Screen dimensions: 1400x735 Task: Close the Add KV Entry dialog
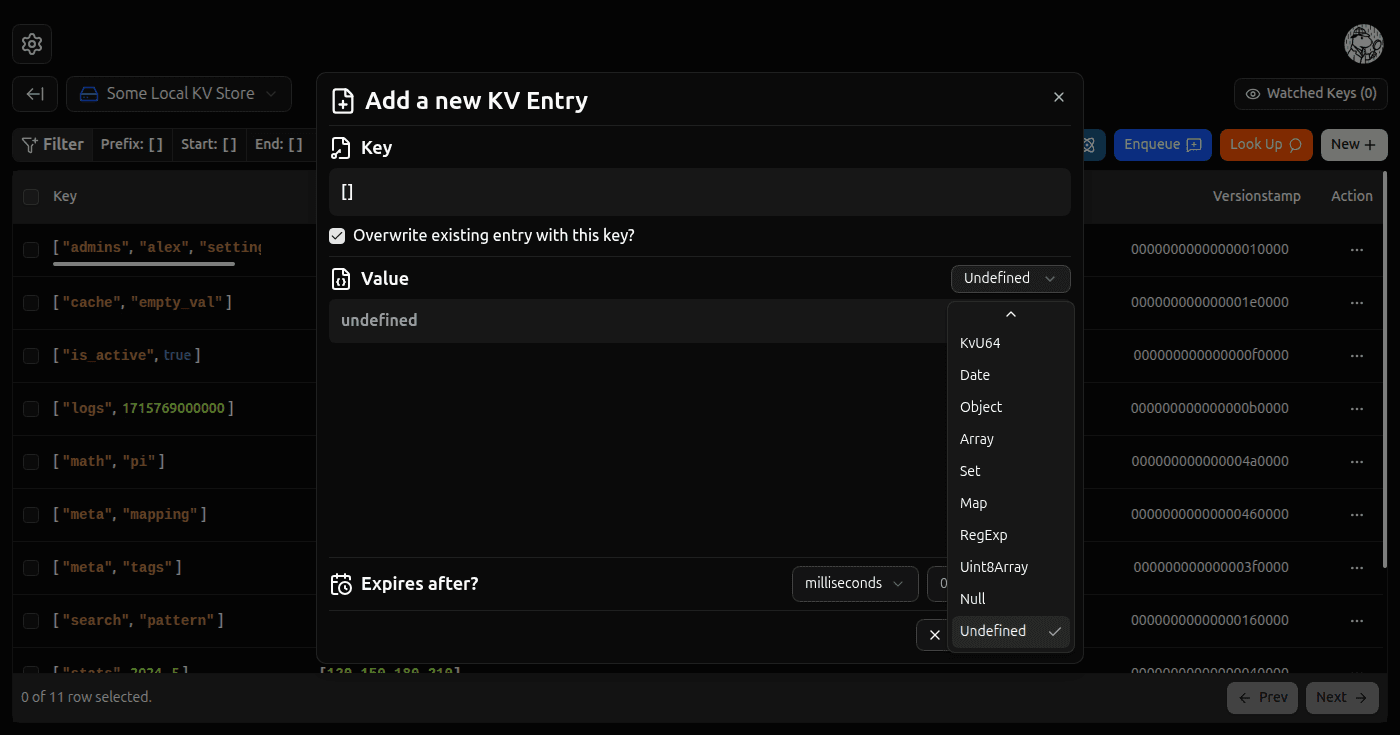click(1059, 97)
